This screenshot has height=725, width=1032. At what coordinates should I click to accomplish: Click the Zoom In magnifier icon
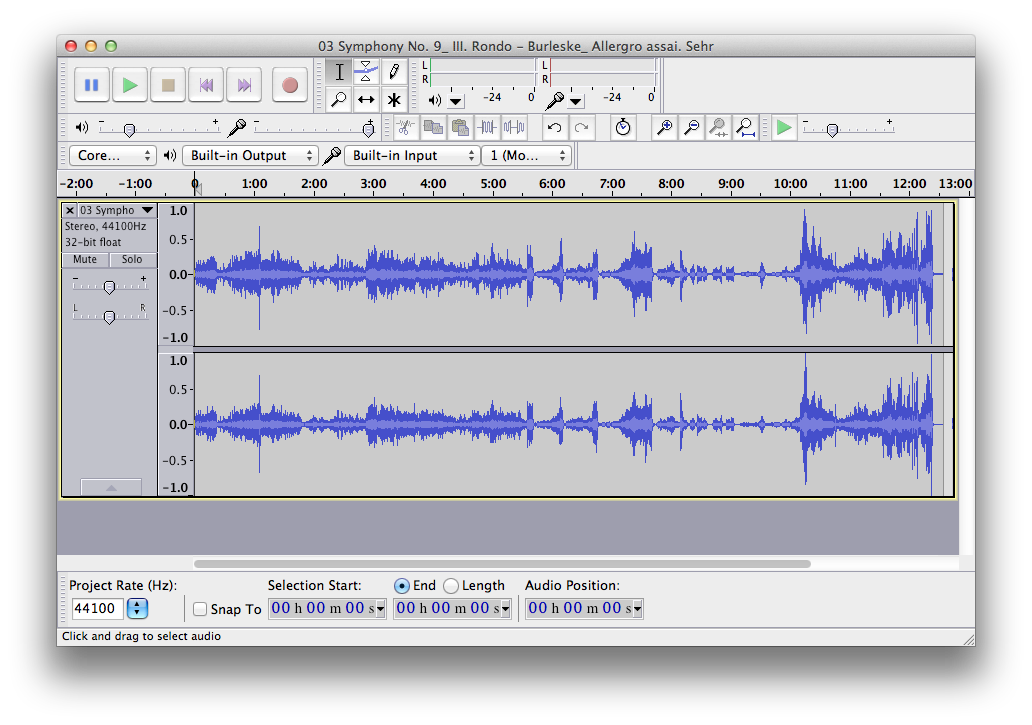663,127
